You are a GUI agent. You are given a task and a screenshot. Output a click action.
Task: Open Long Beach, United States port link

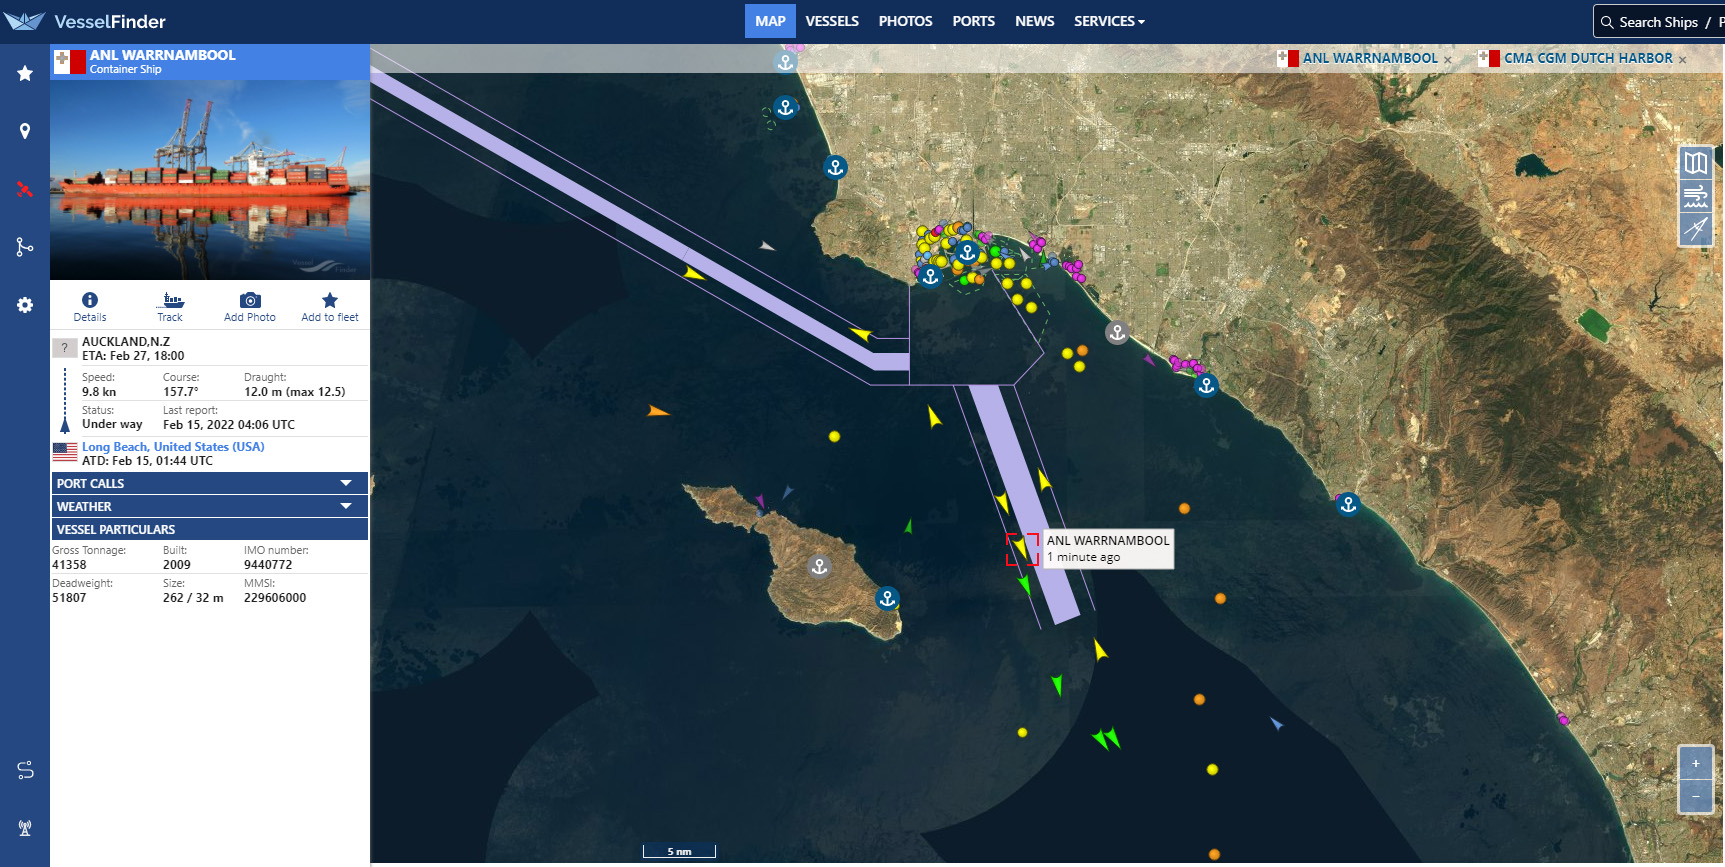coord(173,447)
